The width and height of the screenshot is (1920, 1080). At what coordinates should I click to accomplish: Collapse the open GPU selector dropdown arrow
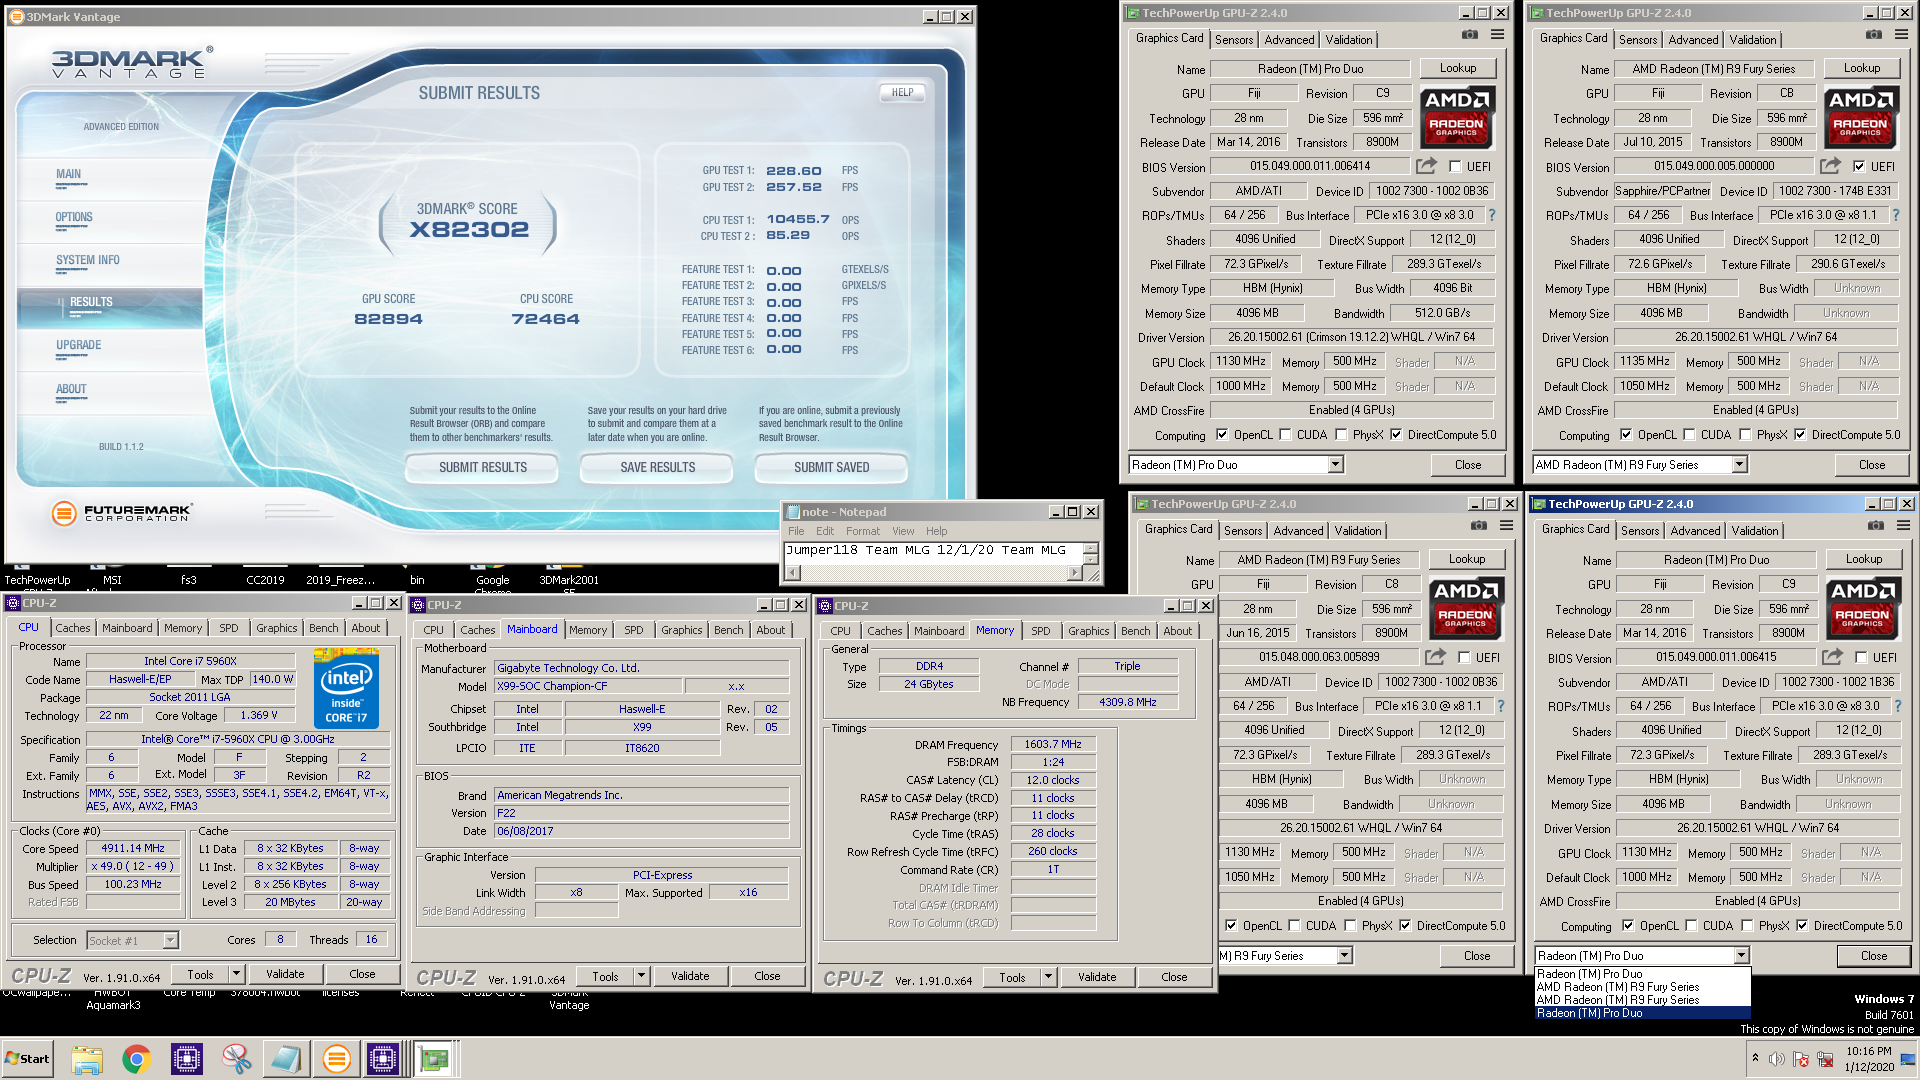pyautogui.click(x=1741, y=956)
